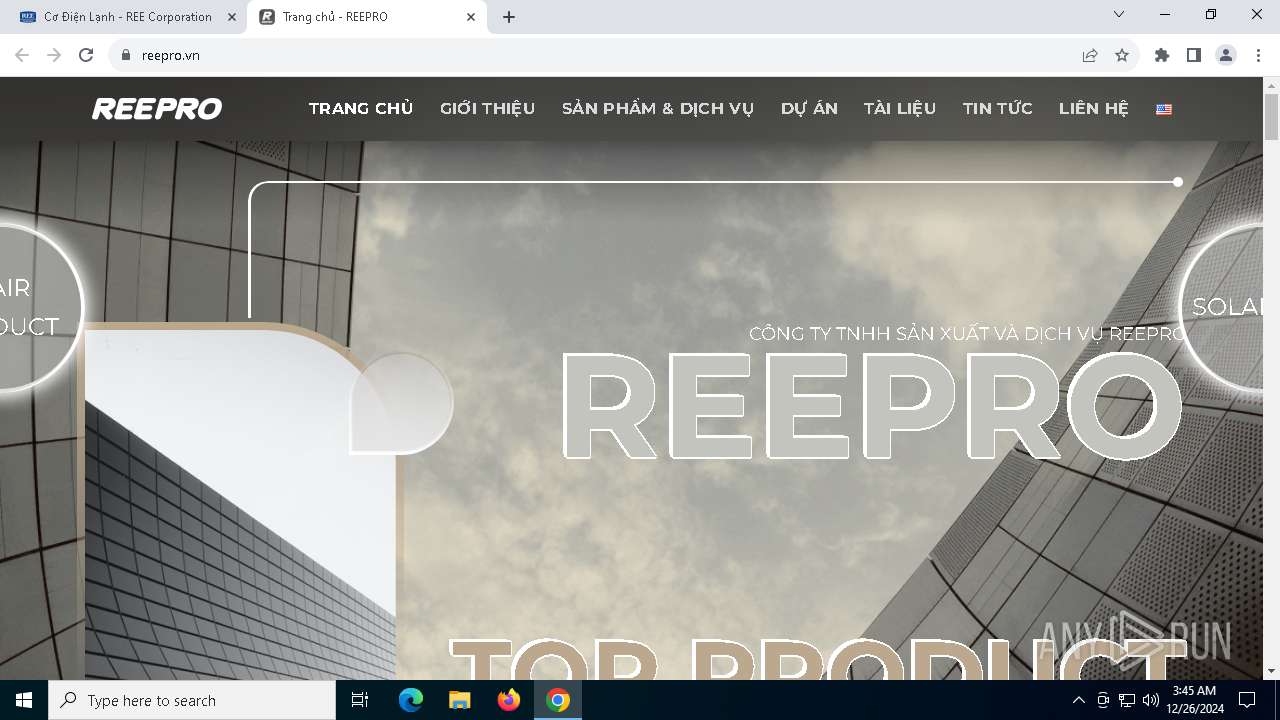Open the network tray icon
Viewport: 1280px width, 720px height.
coord(1127,700)
